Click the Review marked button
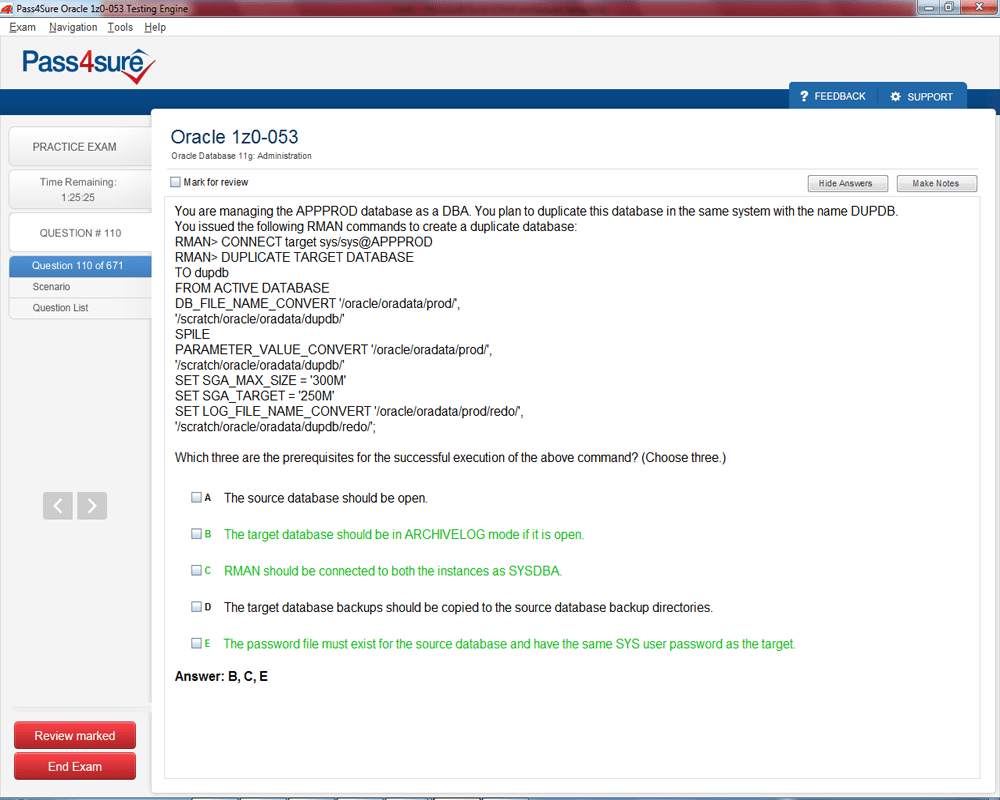Image resolution: width=1000 pixels, height=800 pixels. [x=75, y=736]
